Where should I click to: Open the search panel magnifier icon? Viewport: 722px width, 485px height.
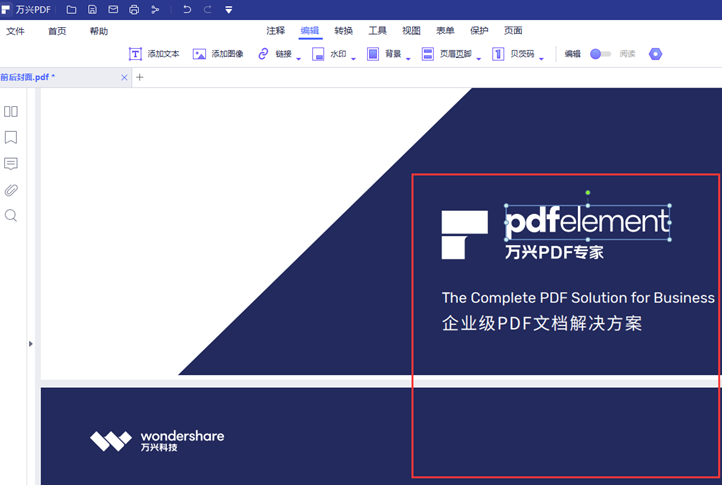pyautogui.click(x=11, y=216)
